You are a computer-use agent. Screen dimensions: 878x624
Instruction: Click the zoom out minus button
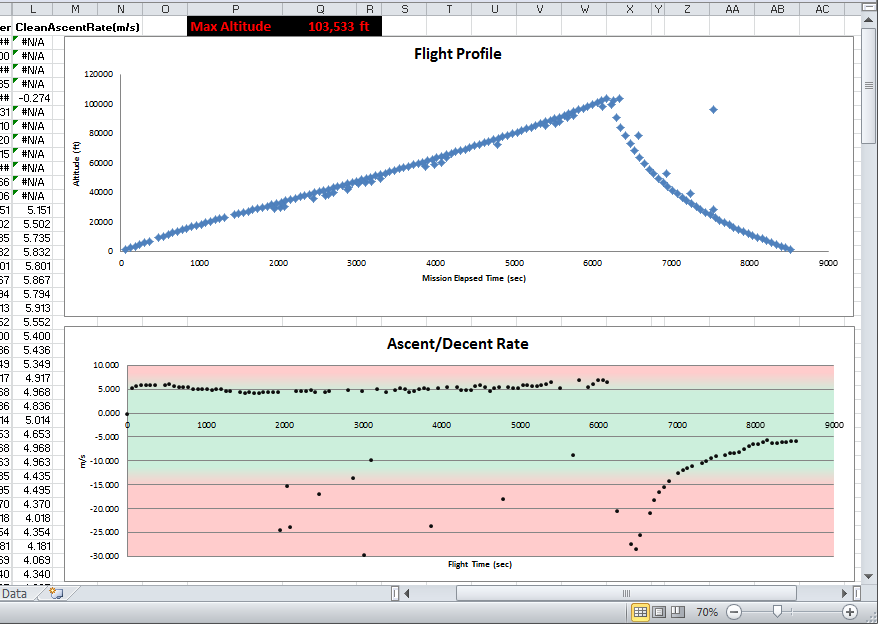click(x=733, y=611)
